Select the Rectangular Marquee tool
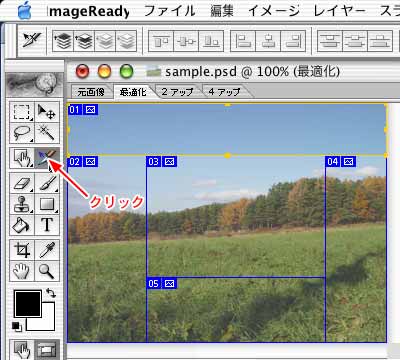 pyautogui.click(x=22, y=112)
